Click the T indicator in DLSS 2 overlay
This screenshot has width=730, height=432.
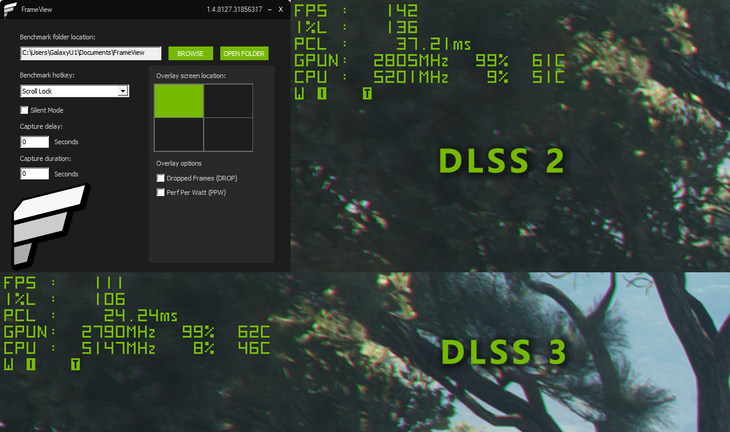(x=367, y=94)
